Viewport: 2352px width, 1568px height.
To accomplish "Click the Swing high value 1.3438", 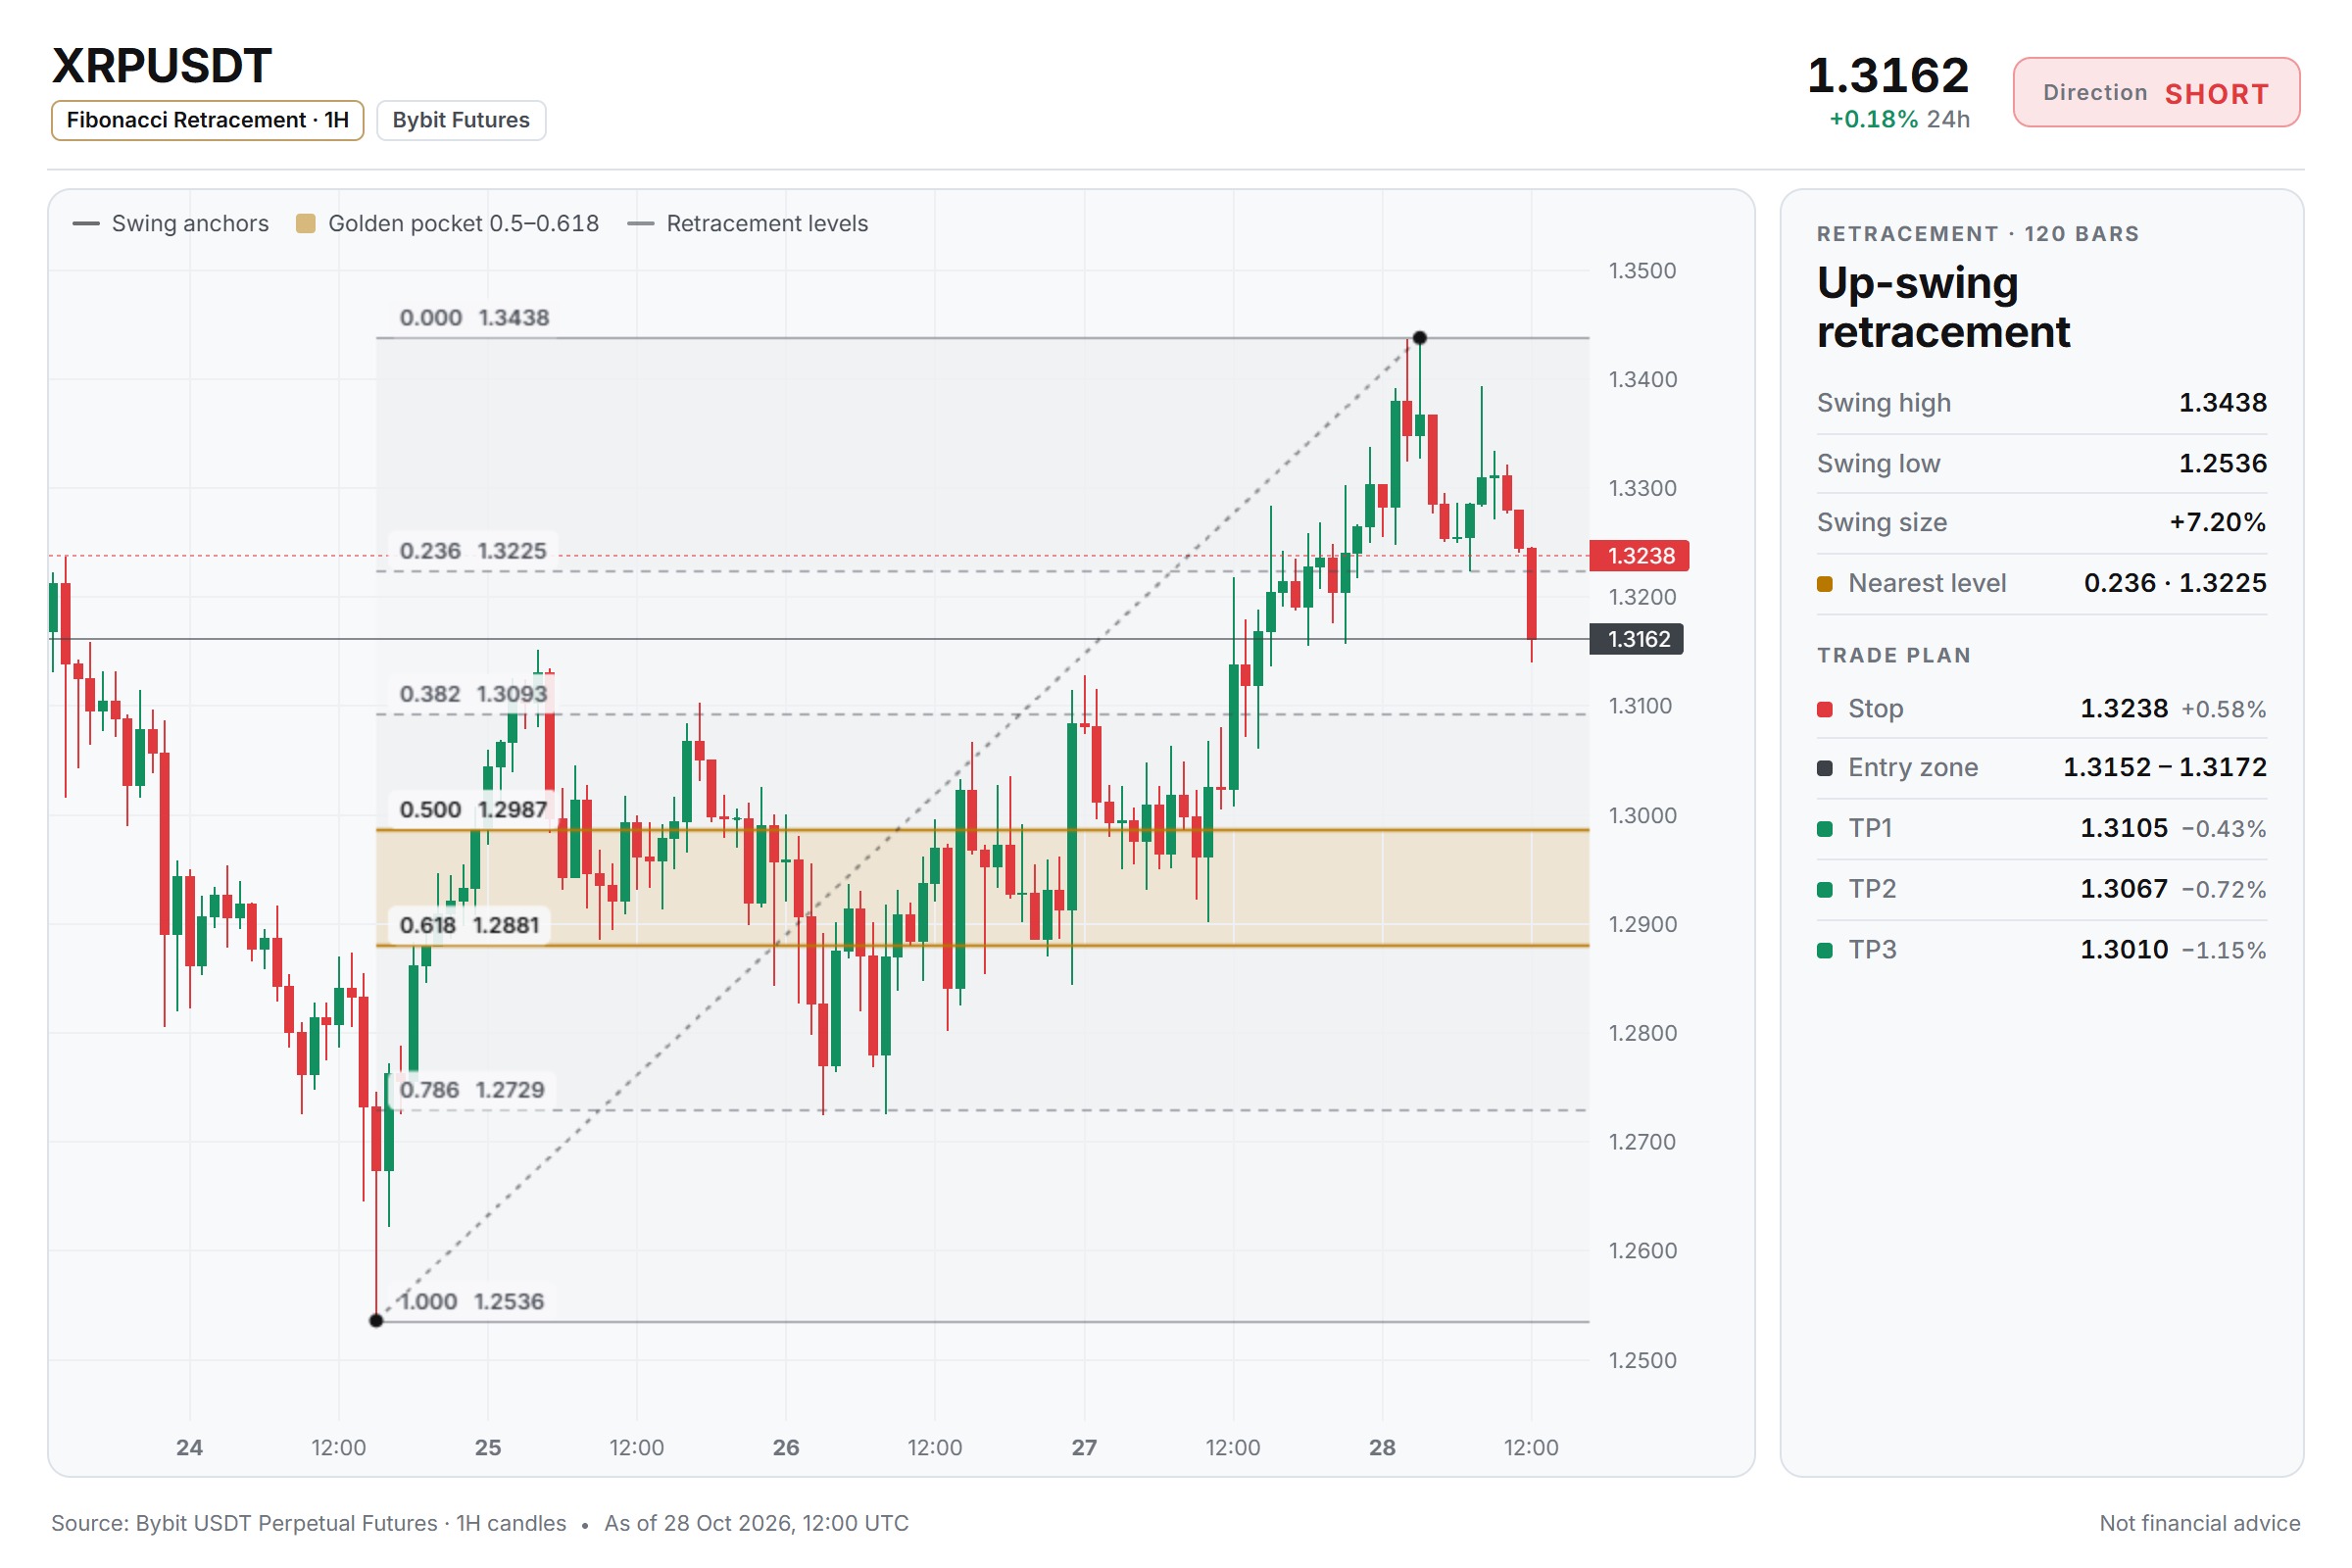I will [2222, 403].
